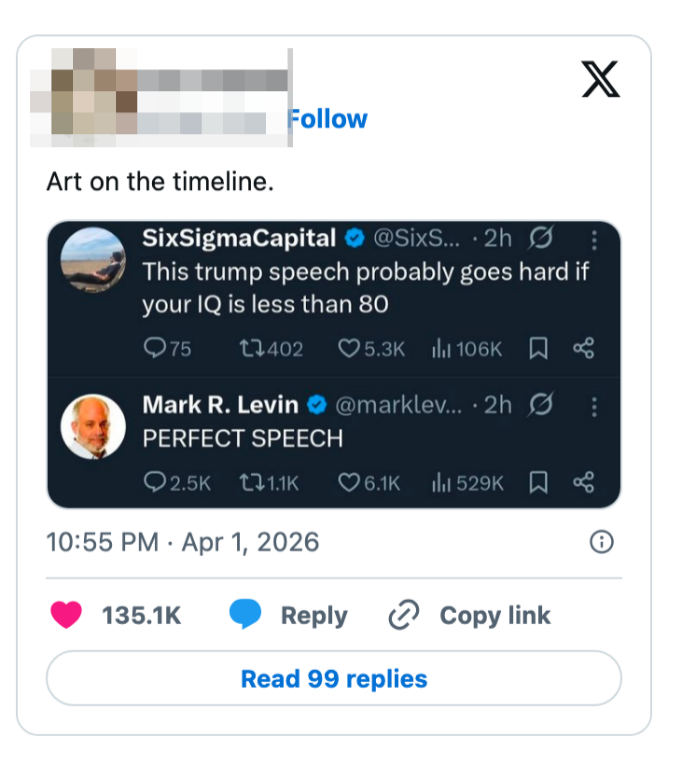This screenshot has width=678, height=762.
Task: Click the copy link chain icon
Action: click(403, 615)
